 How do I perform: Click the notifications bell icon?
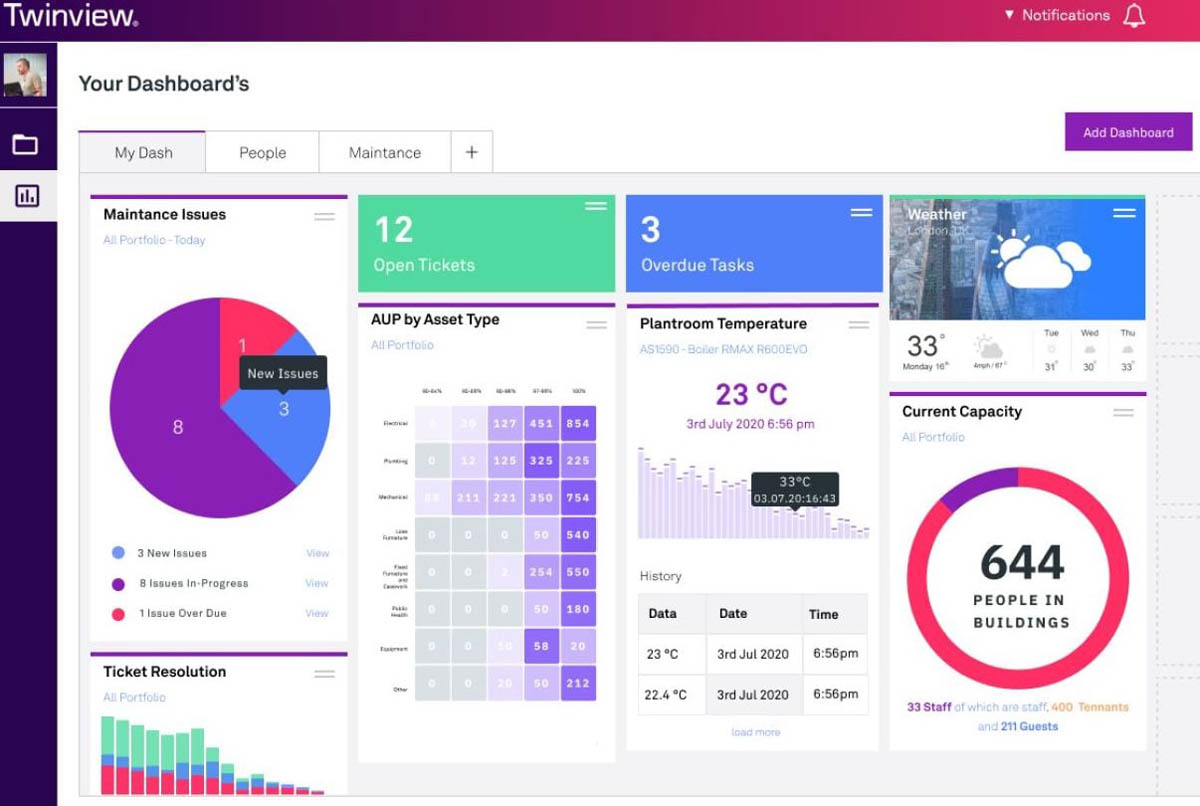[1133, 15]
